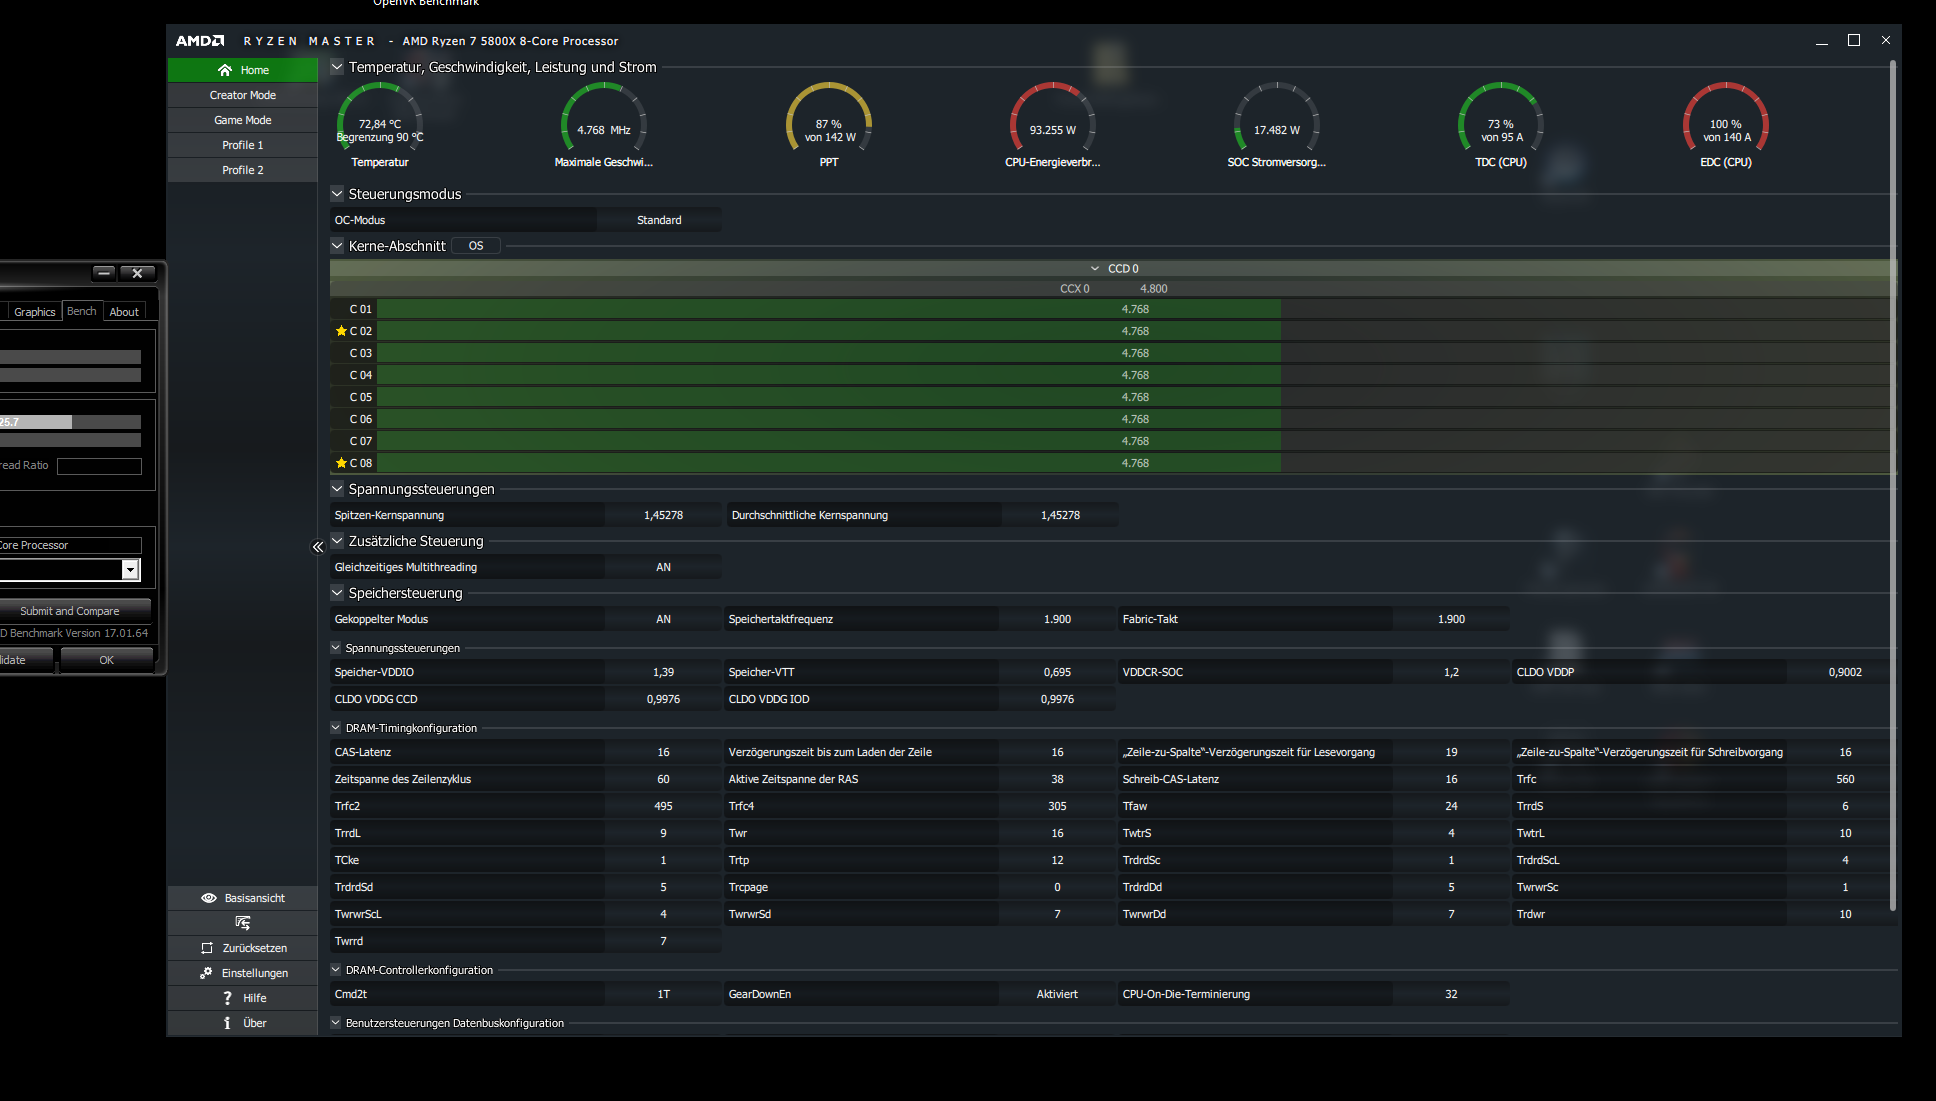Switch to Basisansicht with the eye icon
Image resolution: width=1936 pixels, height=1101 pixels.
pos(208,898)
